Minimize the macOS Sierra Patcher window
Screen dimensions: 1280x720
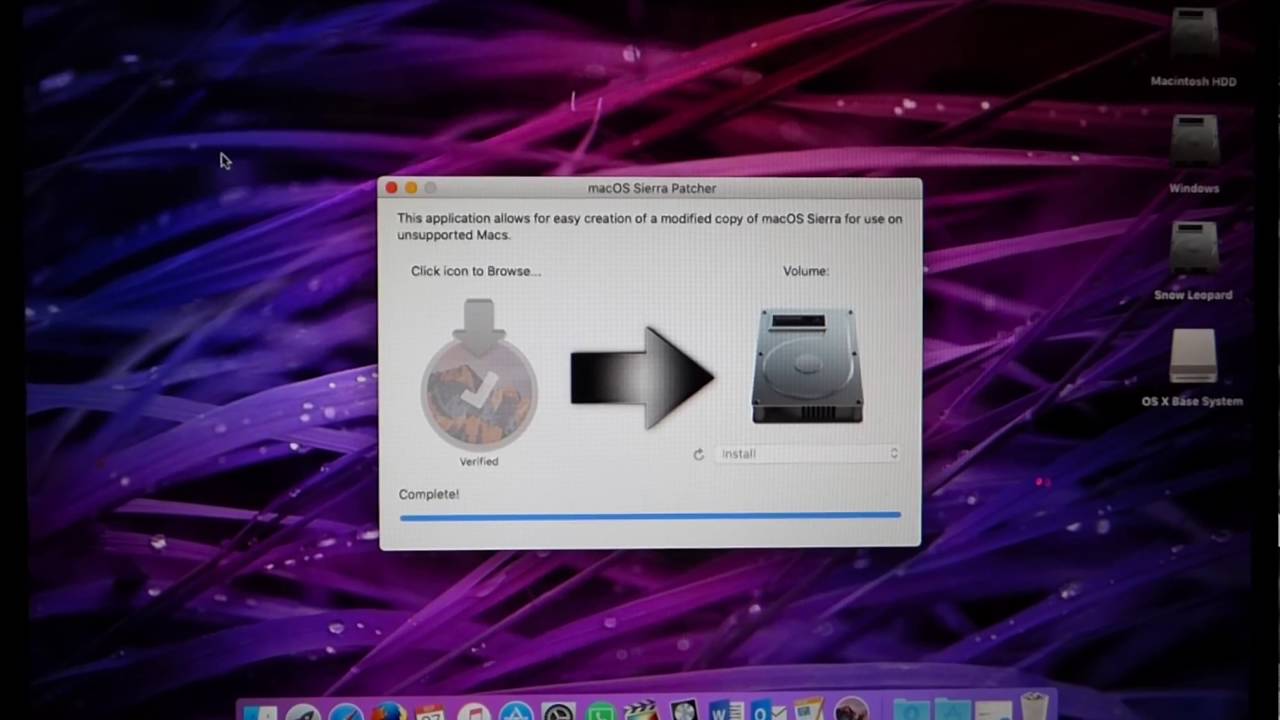(x=411, y=188)
